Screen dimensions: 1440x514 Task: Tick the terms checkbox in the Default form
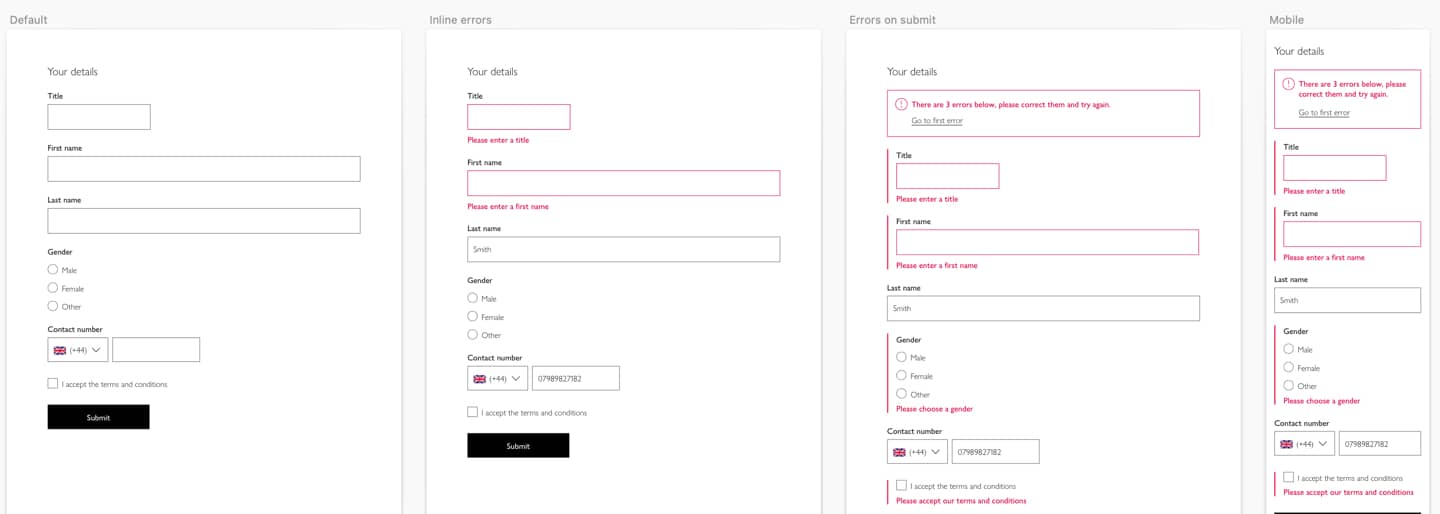click(53, 384)
